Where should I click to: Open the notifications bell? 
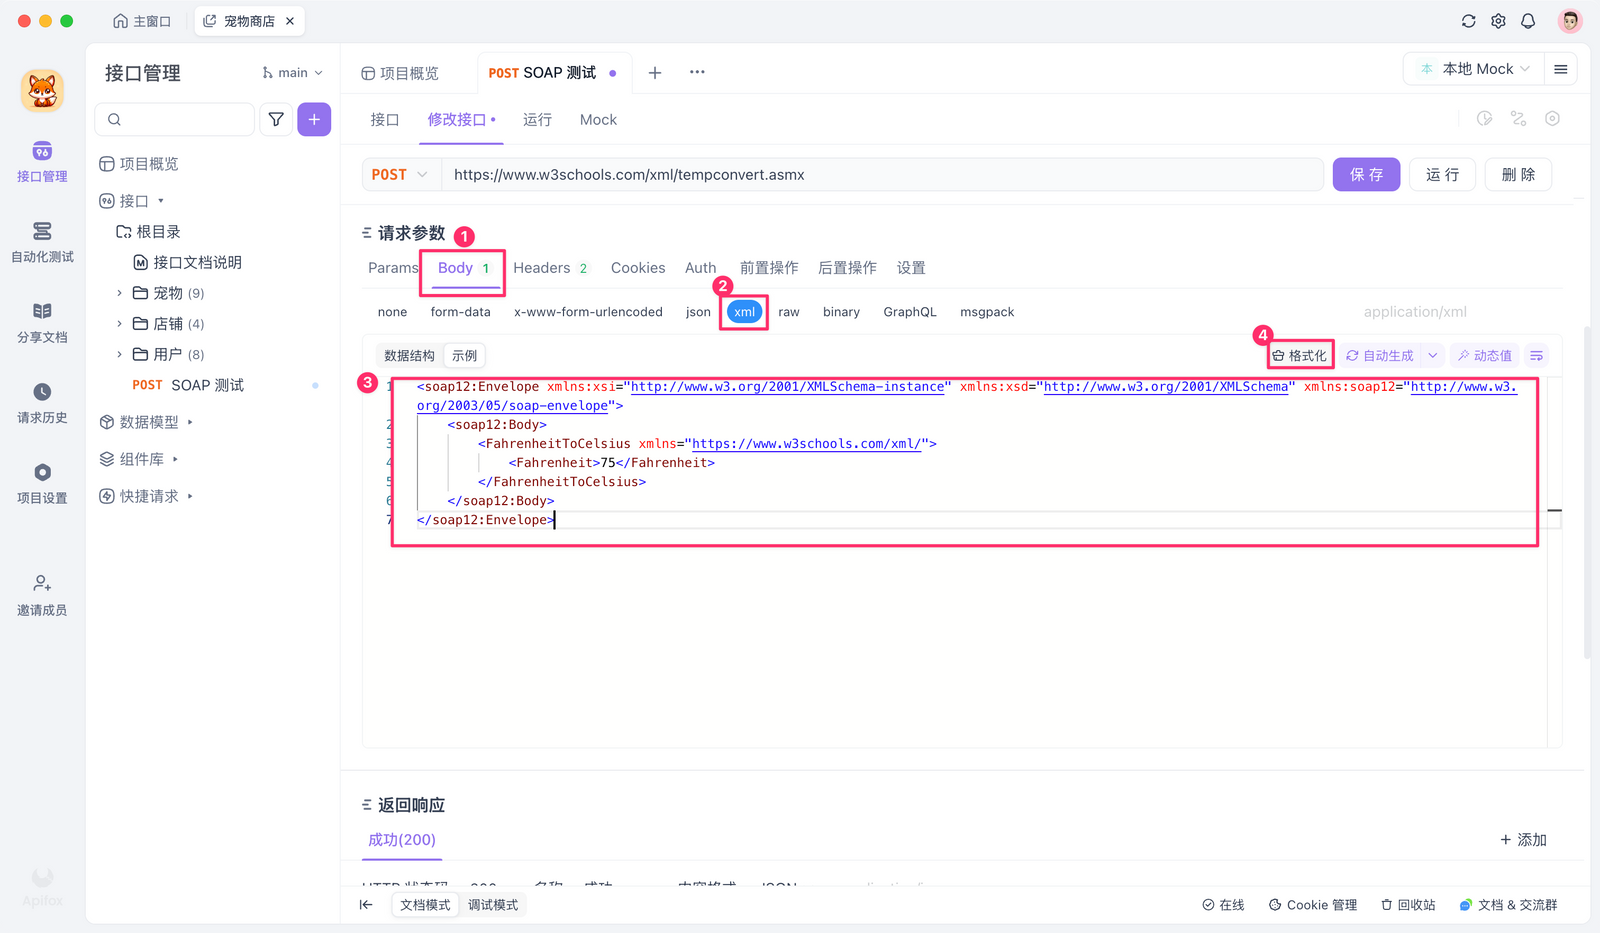click(1528, 21)
